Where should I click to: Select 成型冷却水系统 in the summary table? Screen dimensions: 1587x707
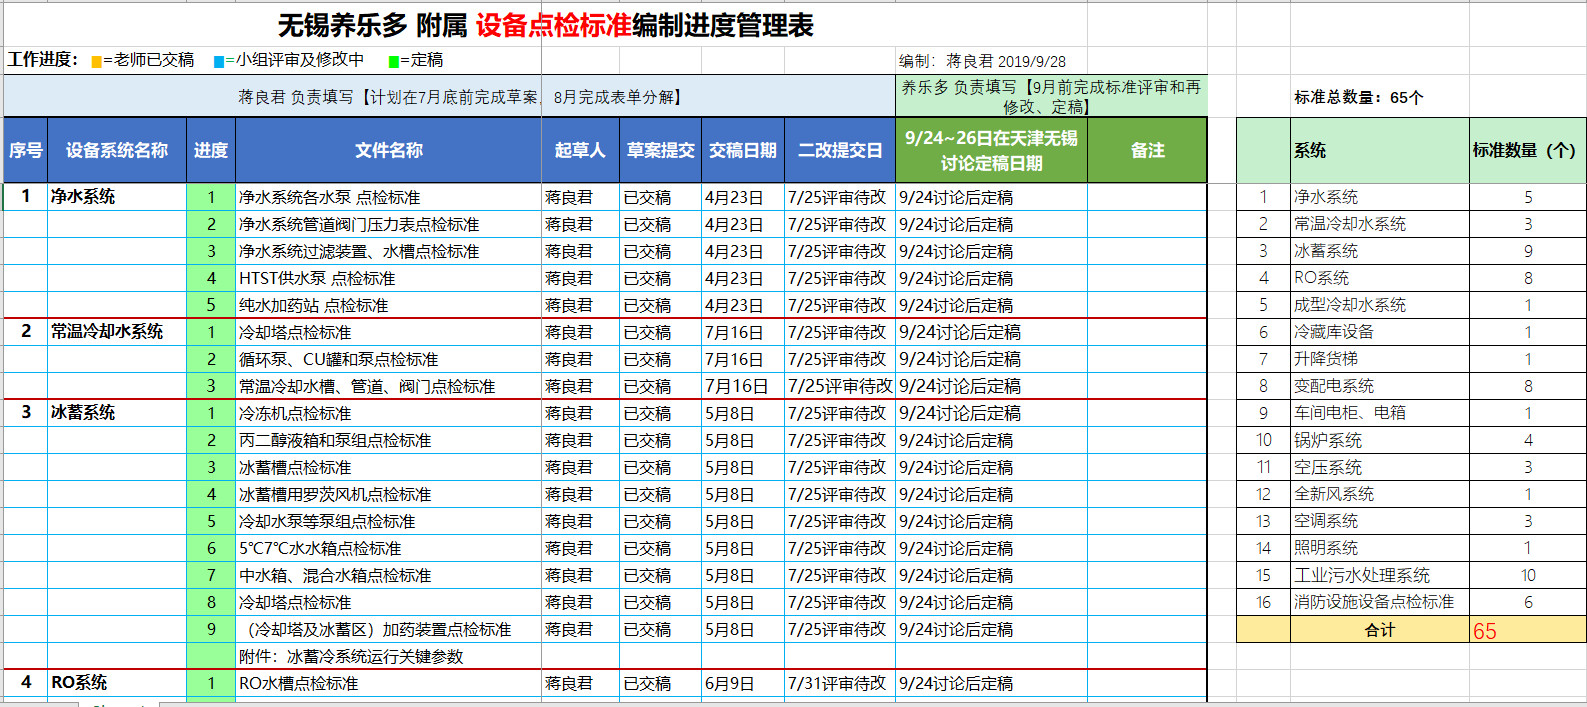pos(1380,305)
